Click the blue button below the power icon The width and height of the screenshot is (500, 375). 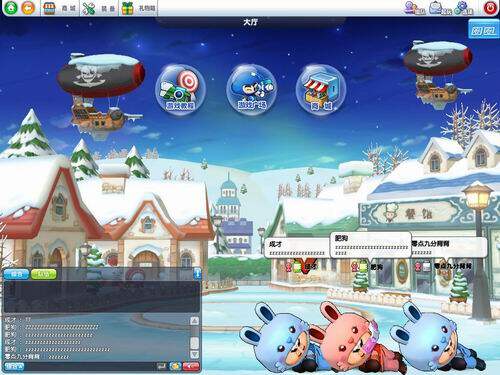(484, 30)
